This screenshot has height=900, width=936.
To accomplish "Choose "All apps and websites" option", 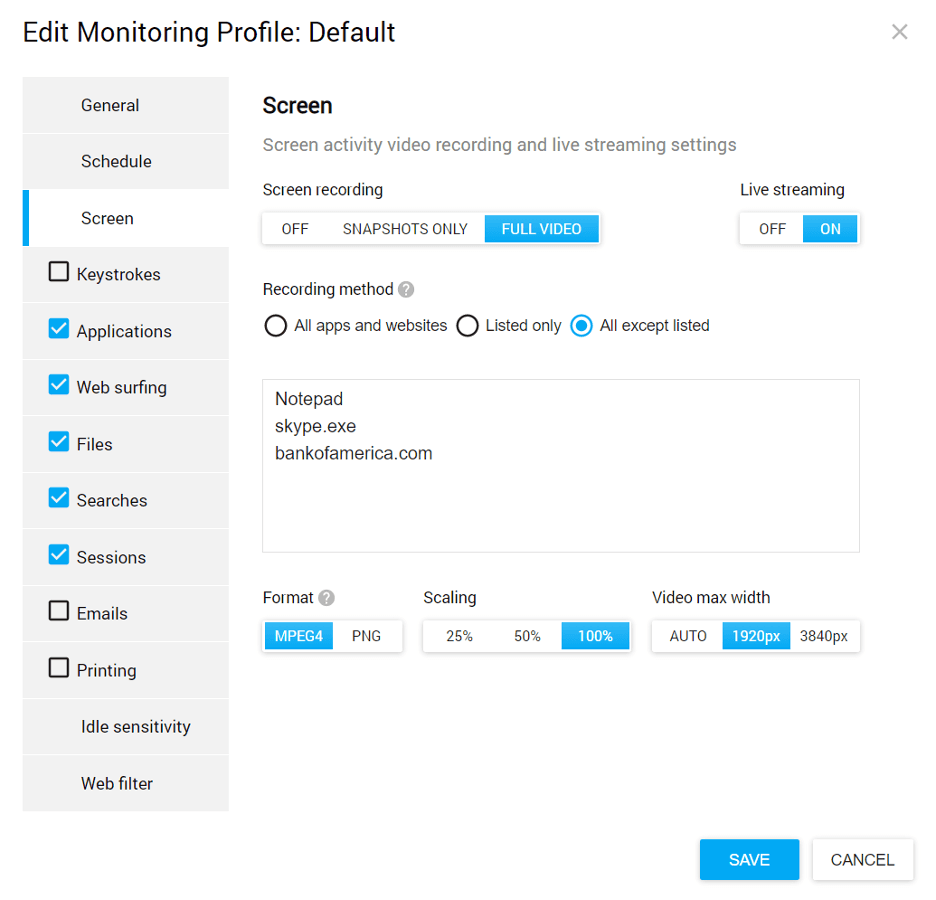I will (275, 325).
